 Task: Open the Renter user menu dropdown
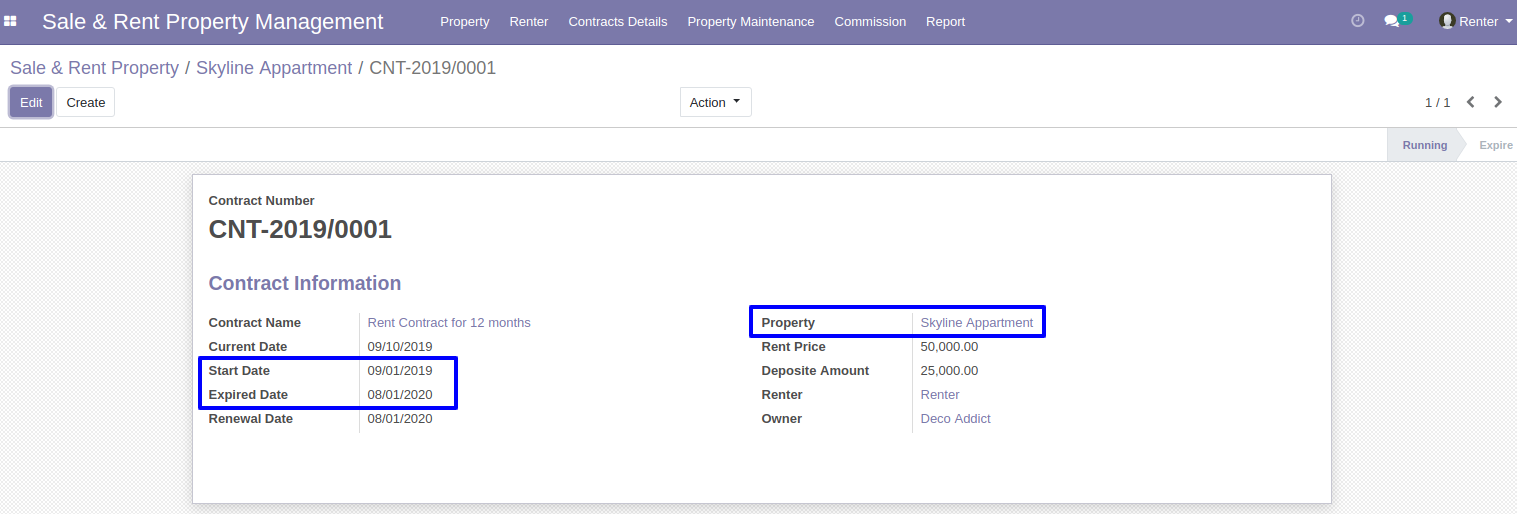tap(1476, 21)
